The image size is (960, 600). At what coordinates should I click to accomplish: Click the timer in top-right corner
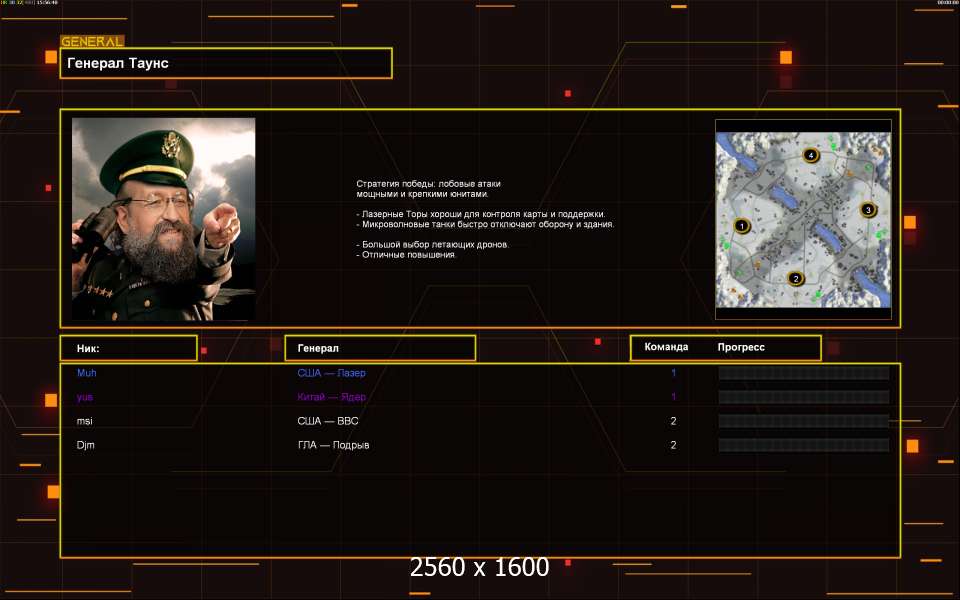[947, 3]
